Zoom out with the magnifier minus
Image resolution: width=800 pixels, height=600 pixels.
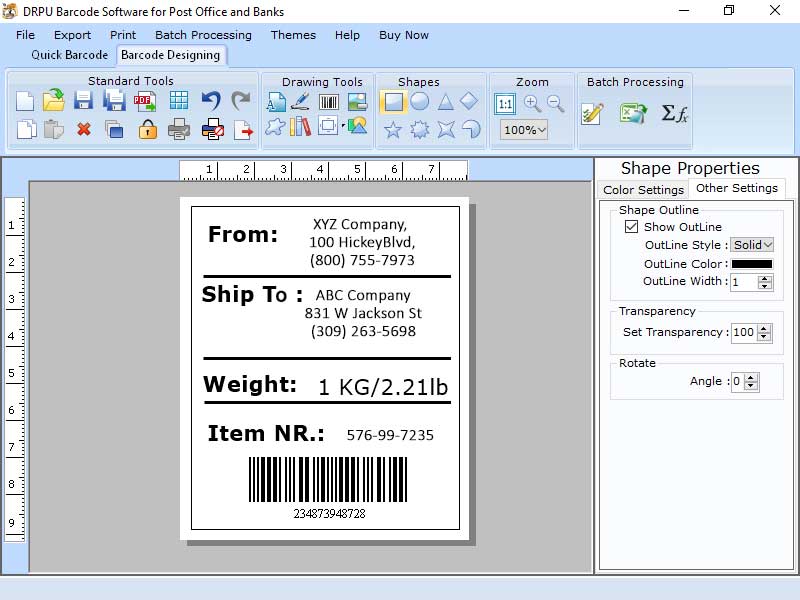(x=556, y=104)
